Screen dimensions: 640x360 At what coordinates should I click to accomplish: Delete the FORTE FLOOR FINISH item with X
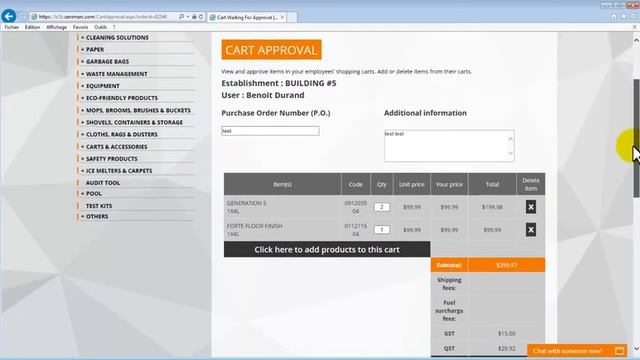click(x=531, y=230)
